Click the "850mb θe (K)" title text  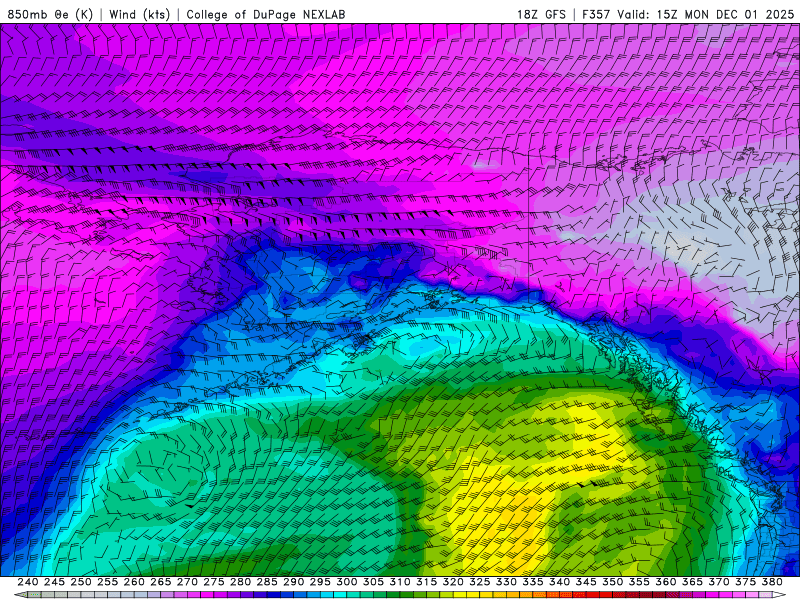click(x=50, y=14)
